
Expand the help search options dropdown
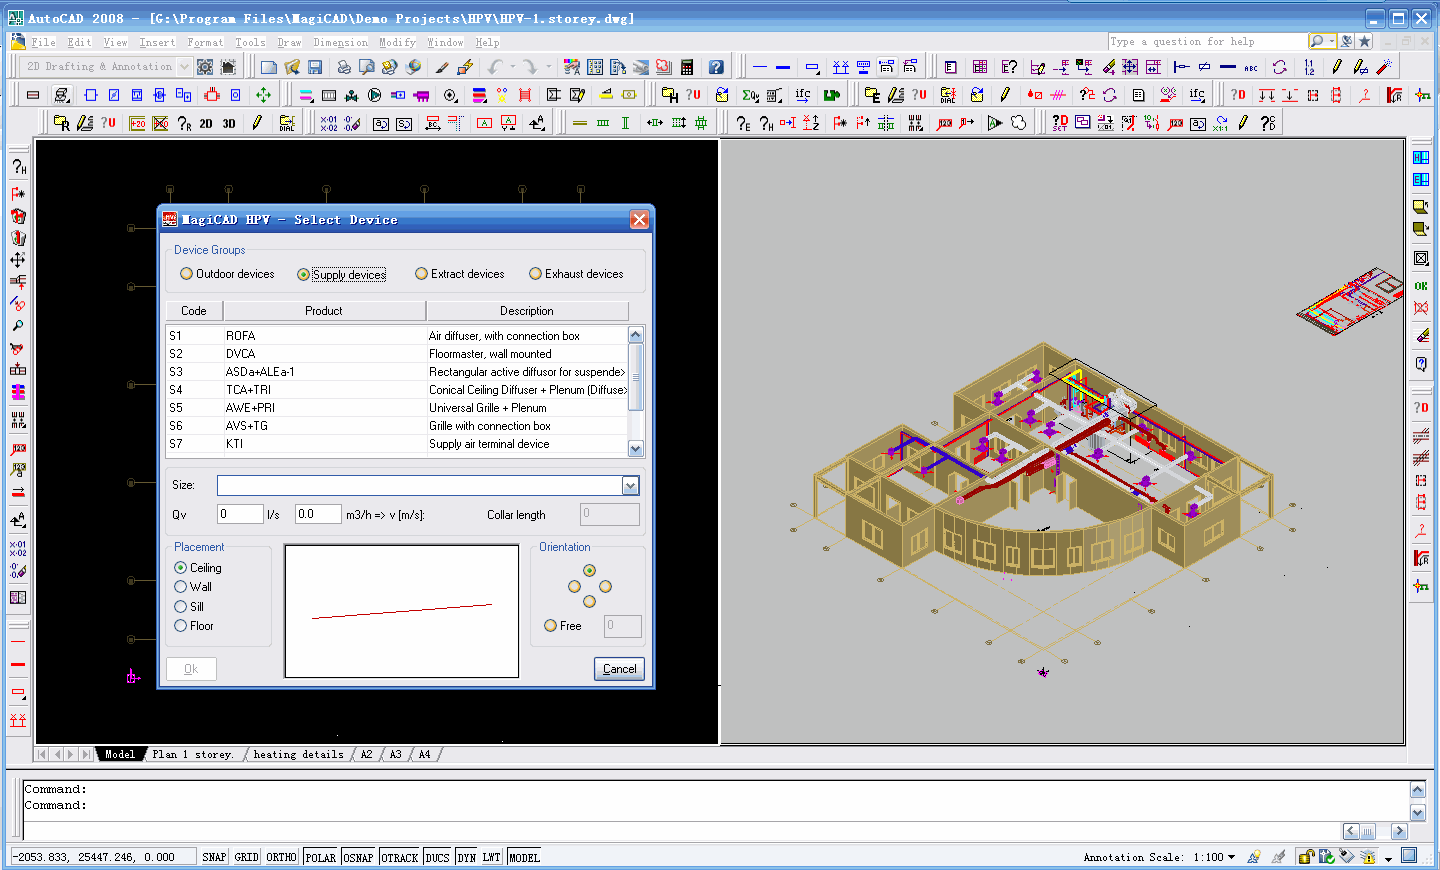coord(1332,41)
